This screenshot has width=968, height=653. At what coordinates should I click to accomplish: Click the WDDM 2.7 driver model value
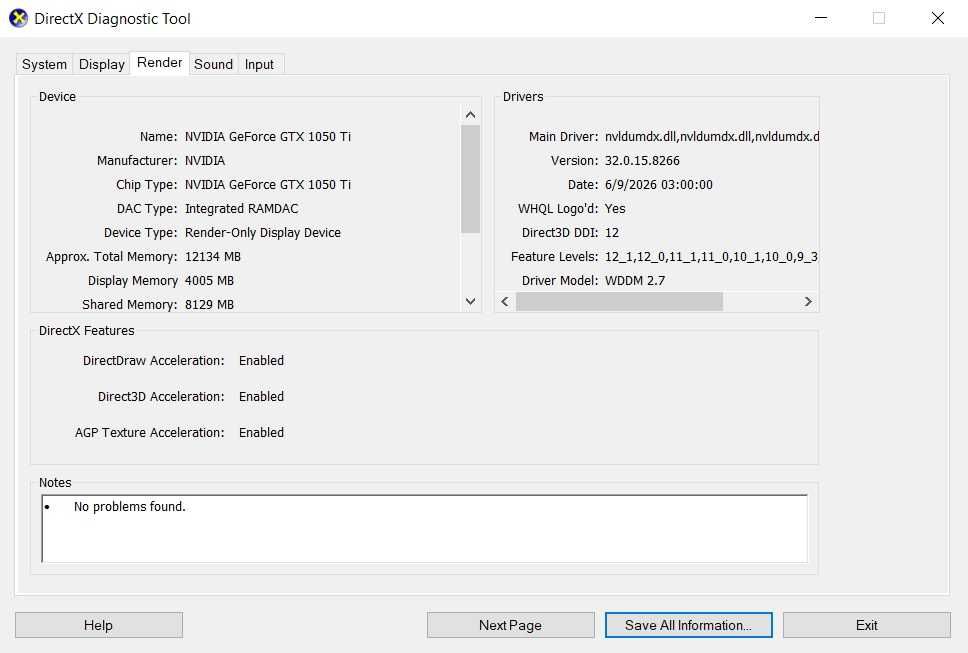tap(635, 281)
